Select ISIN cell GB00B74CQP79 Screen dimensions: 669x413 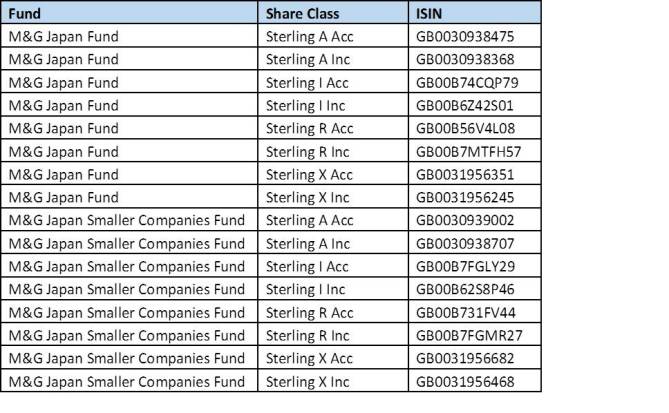[x=474, y=82]
